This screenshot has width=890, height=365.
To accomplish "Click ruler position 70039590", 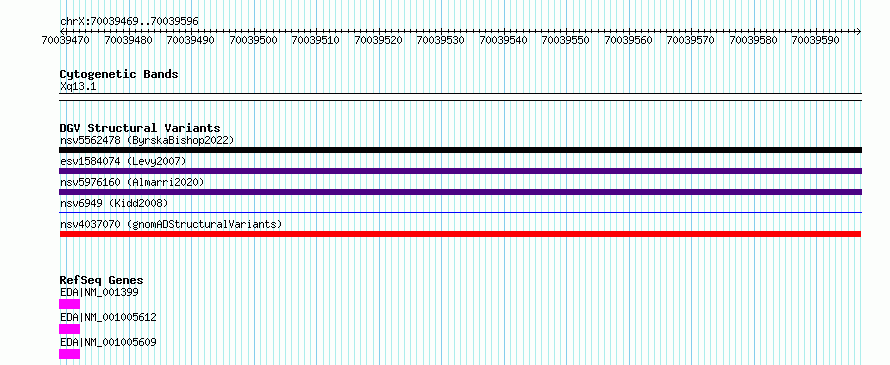I will click(x=816, y=41).
